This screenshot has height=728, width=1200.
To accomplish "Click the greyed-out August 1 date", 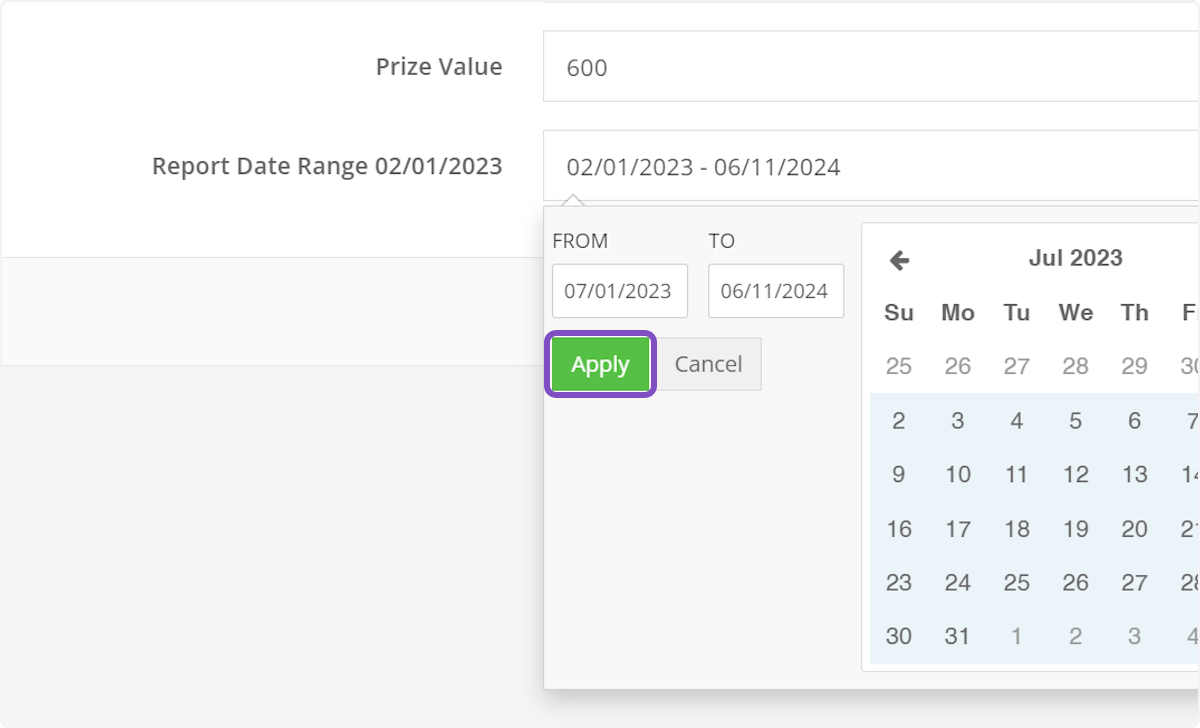I will [x=1016, y=636].
